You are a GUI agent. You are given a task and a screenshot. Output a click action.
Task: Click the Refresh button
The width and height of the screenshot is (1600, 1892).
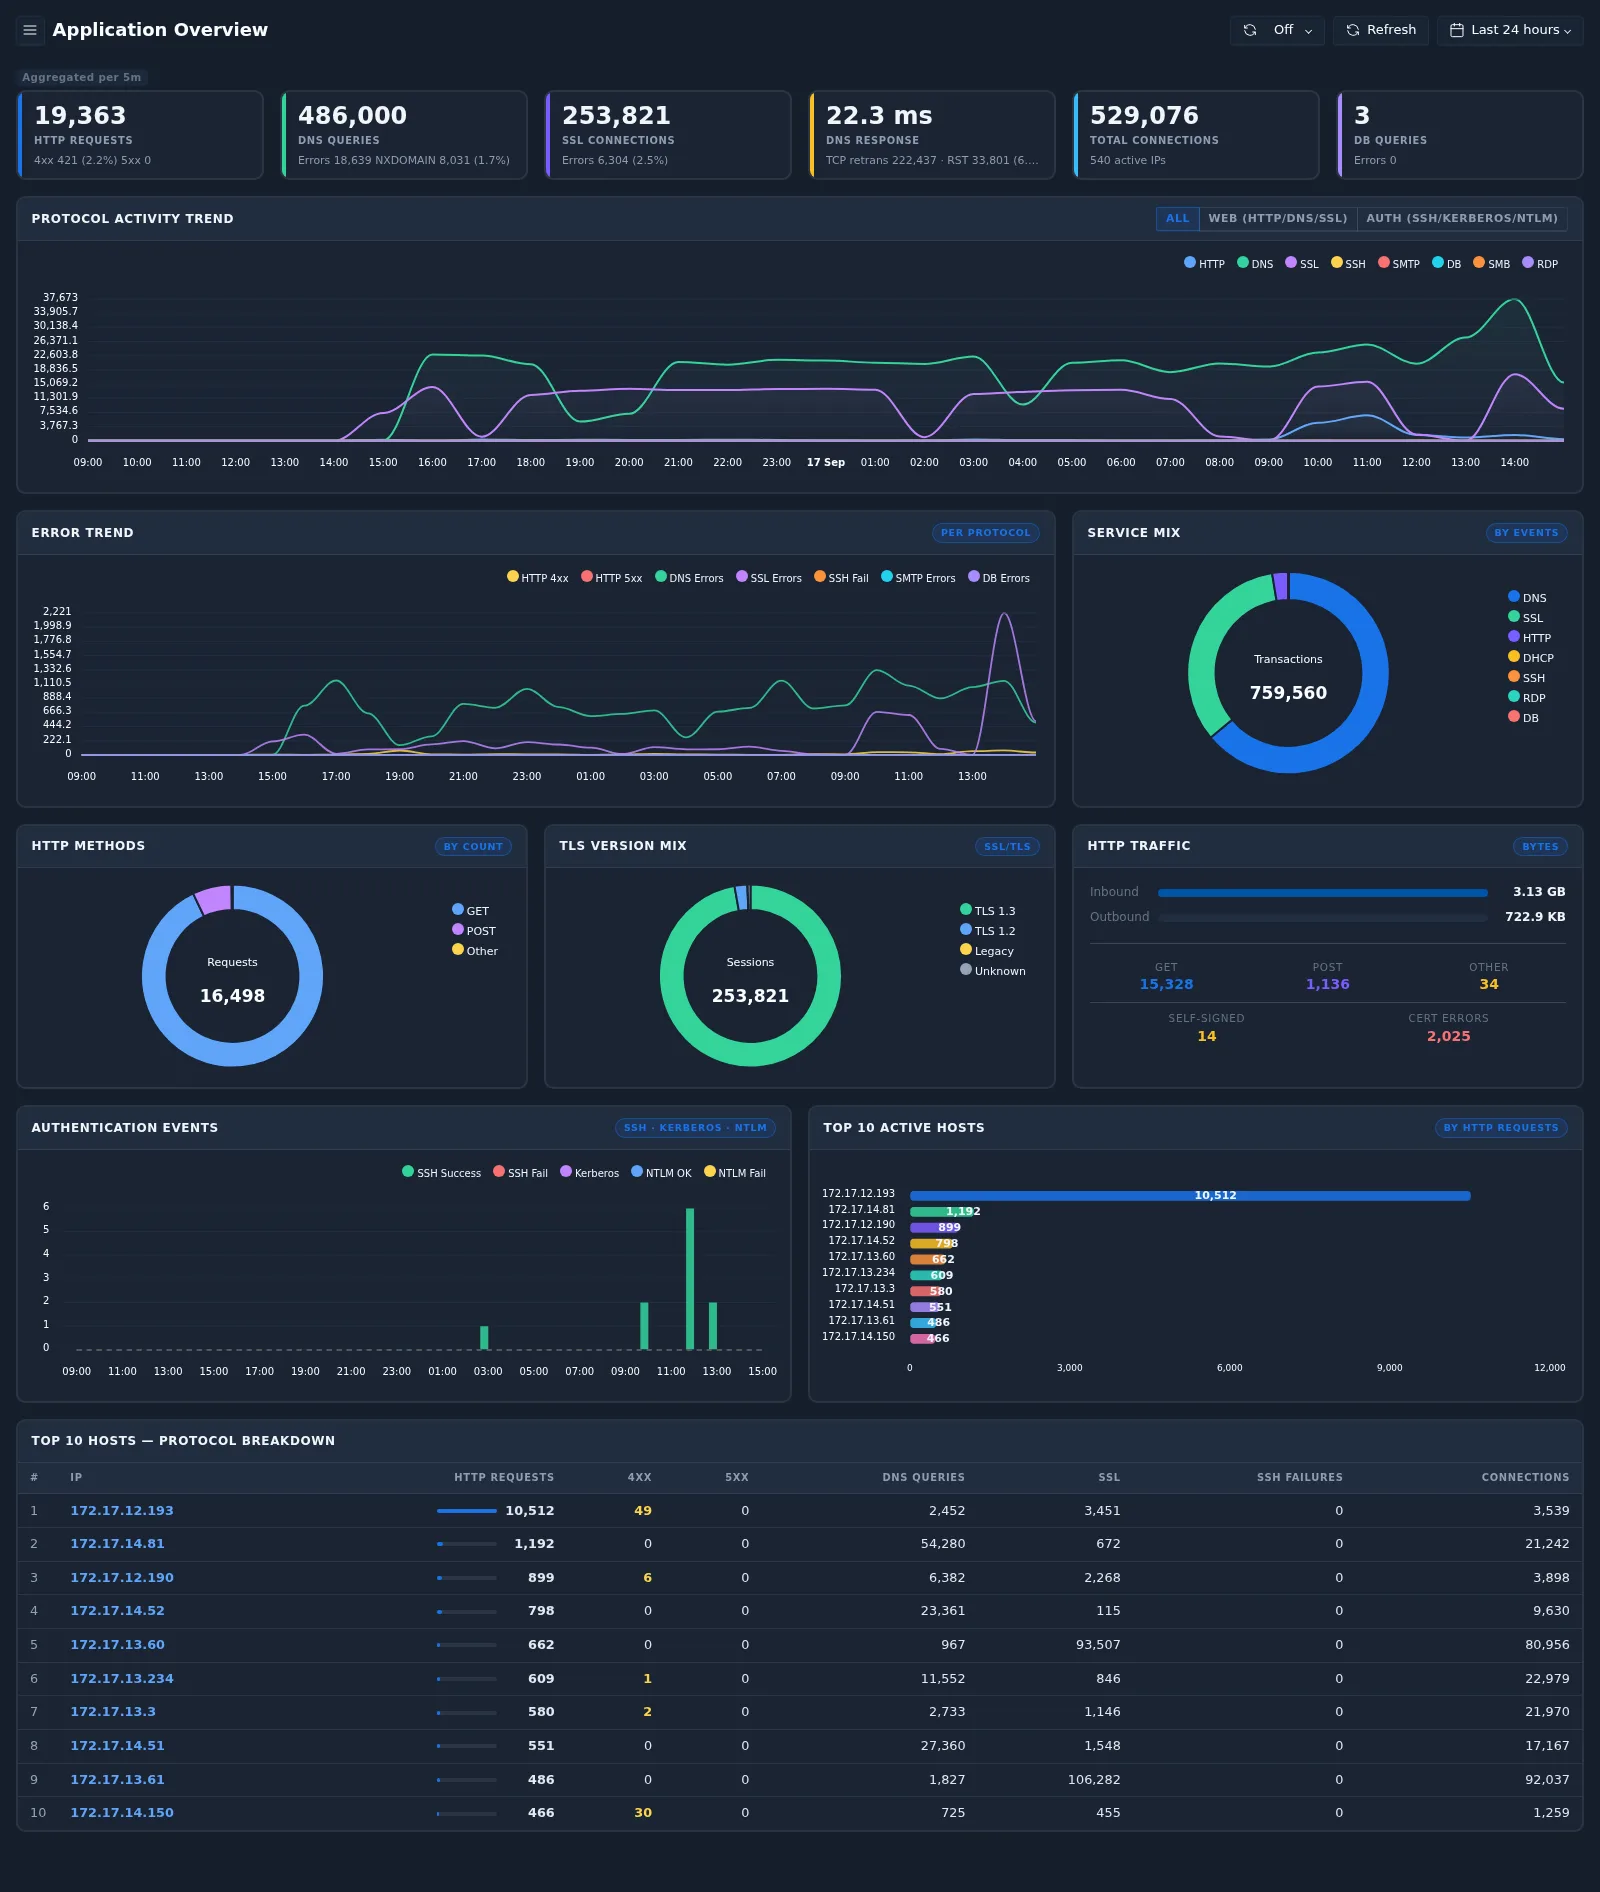coord(1380,30)
